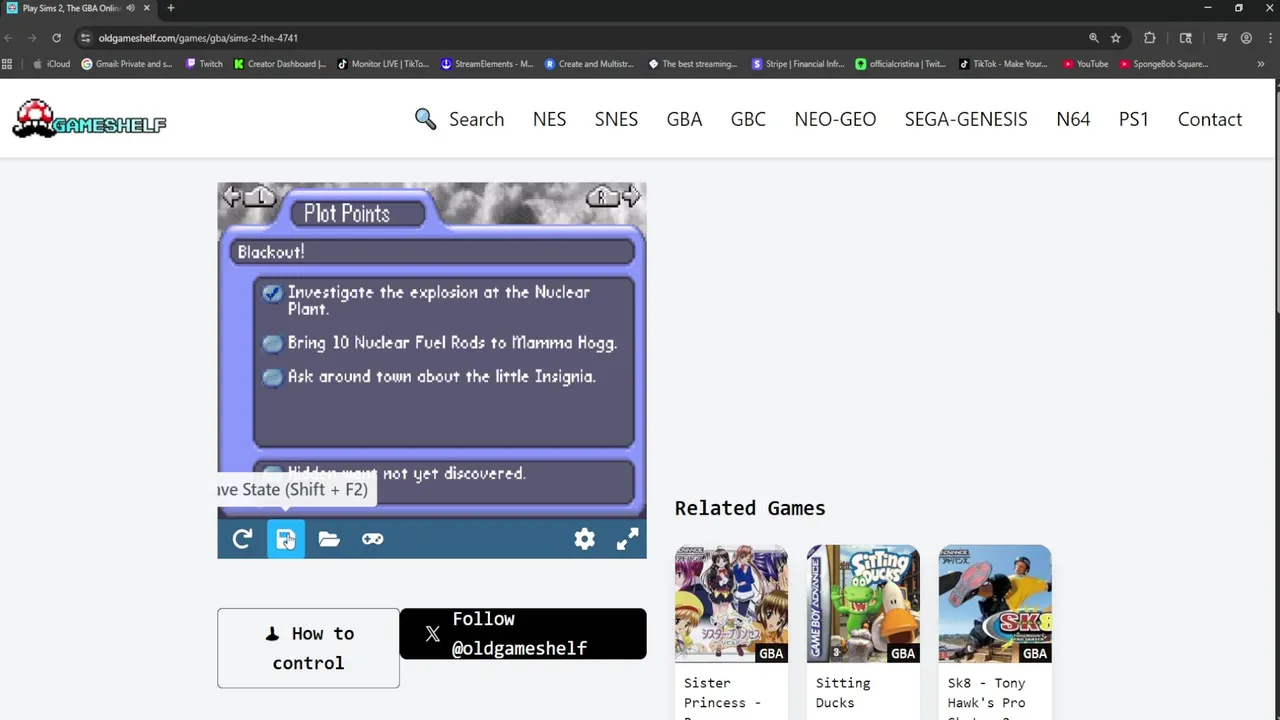
Task: Open the Chrome three-dot menu
Action: (1268, 38)
